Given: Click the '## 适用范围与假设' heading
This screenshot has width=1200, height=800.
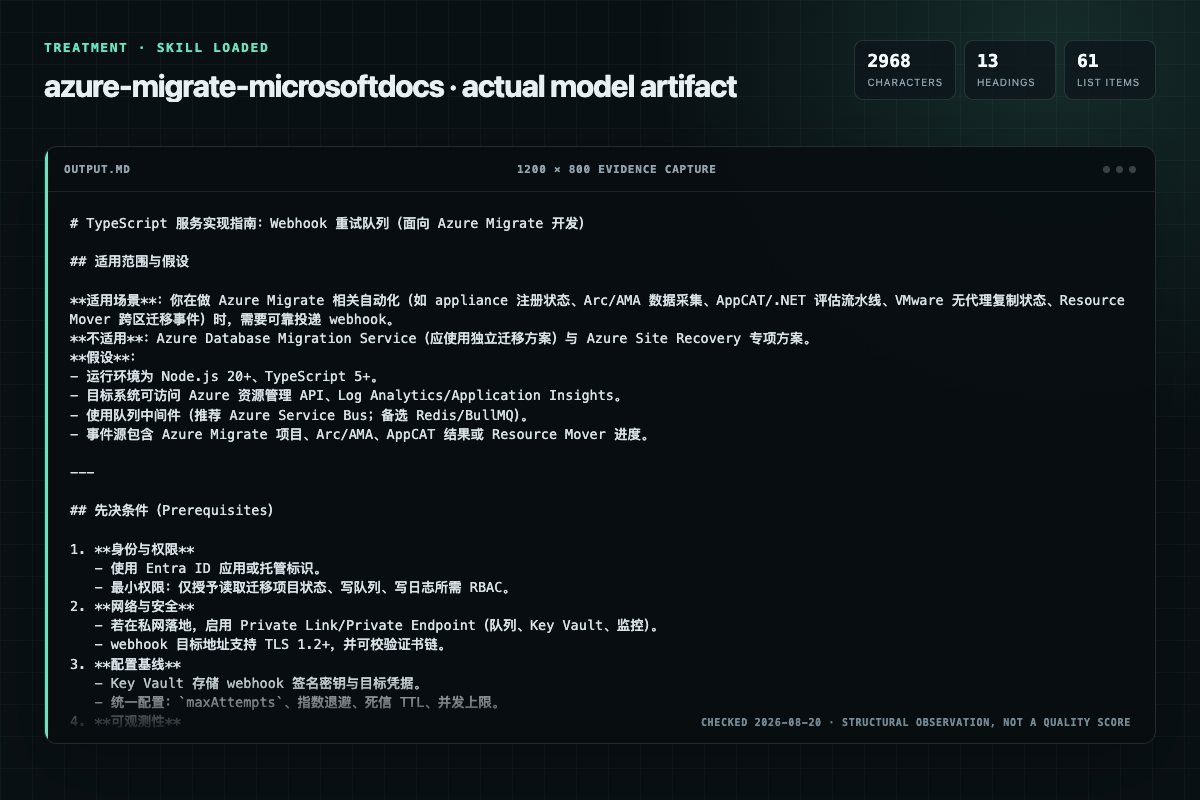Looking at the screenshot, I should coord(130,262).
